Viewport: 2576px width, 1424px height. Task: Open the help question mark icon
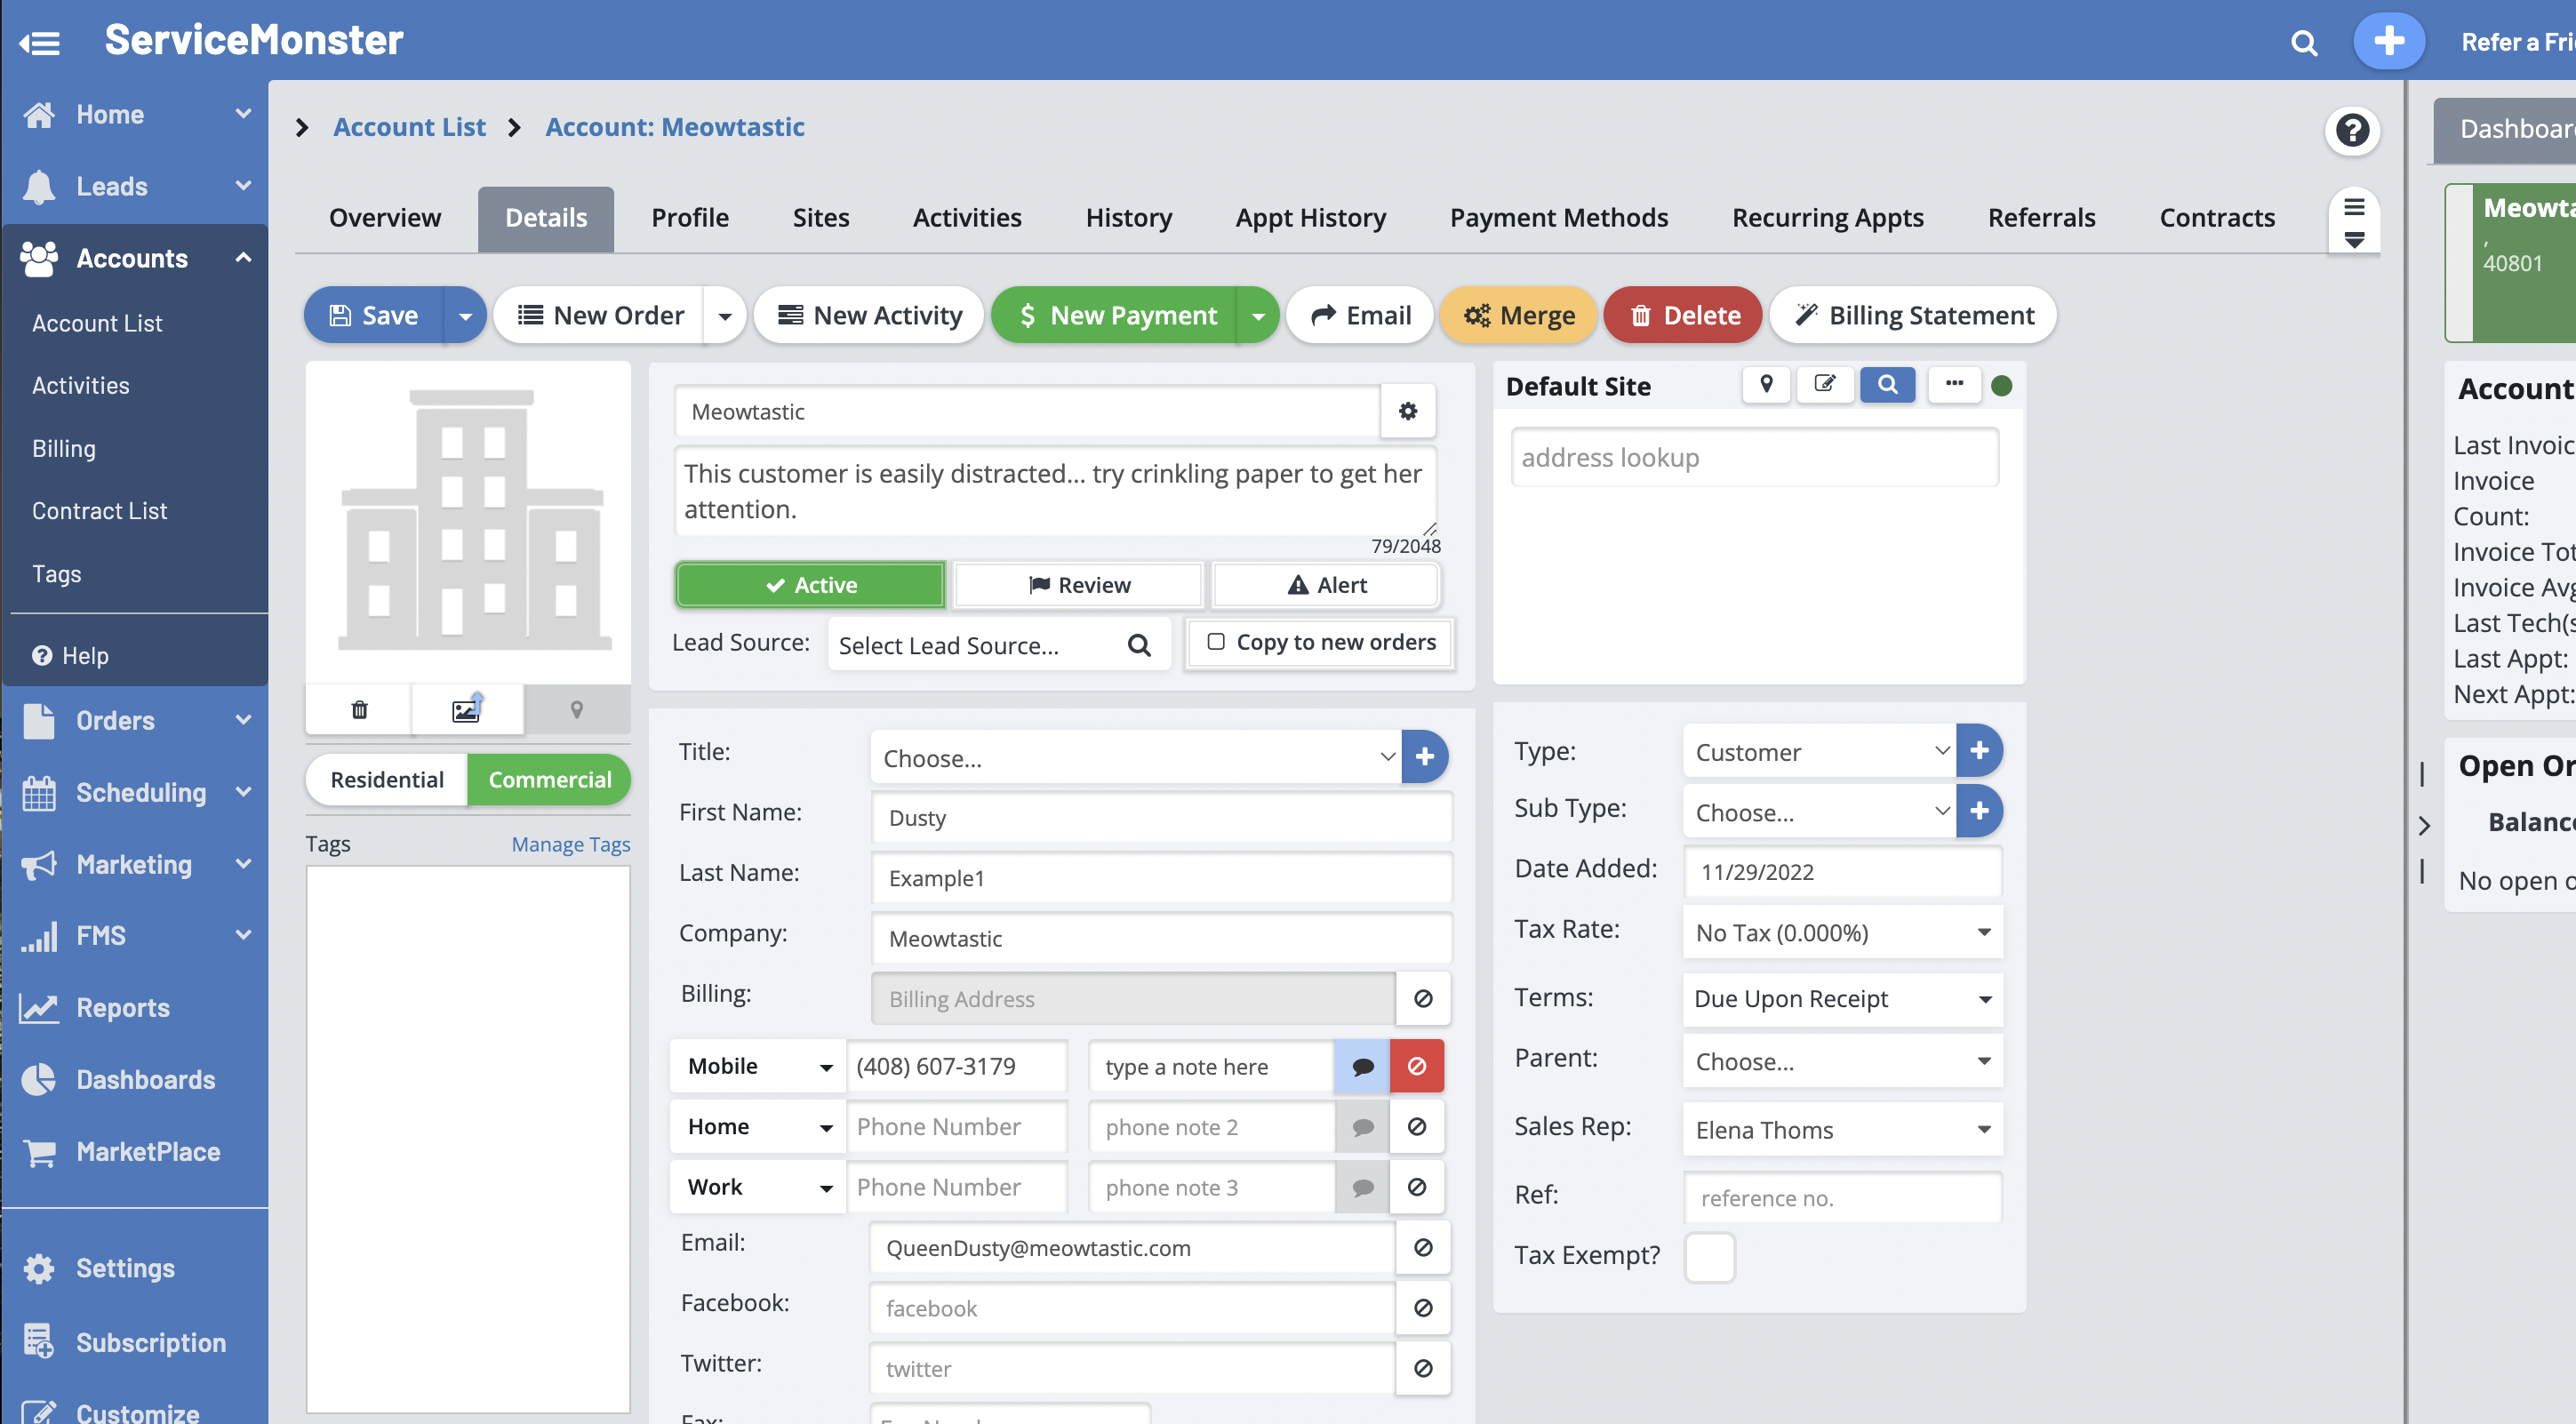[x=2351, y=130]
